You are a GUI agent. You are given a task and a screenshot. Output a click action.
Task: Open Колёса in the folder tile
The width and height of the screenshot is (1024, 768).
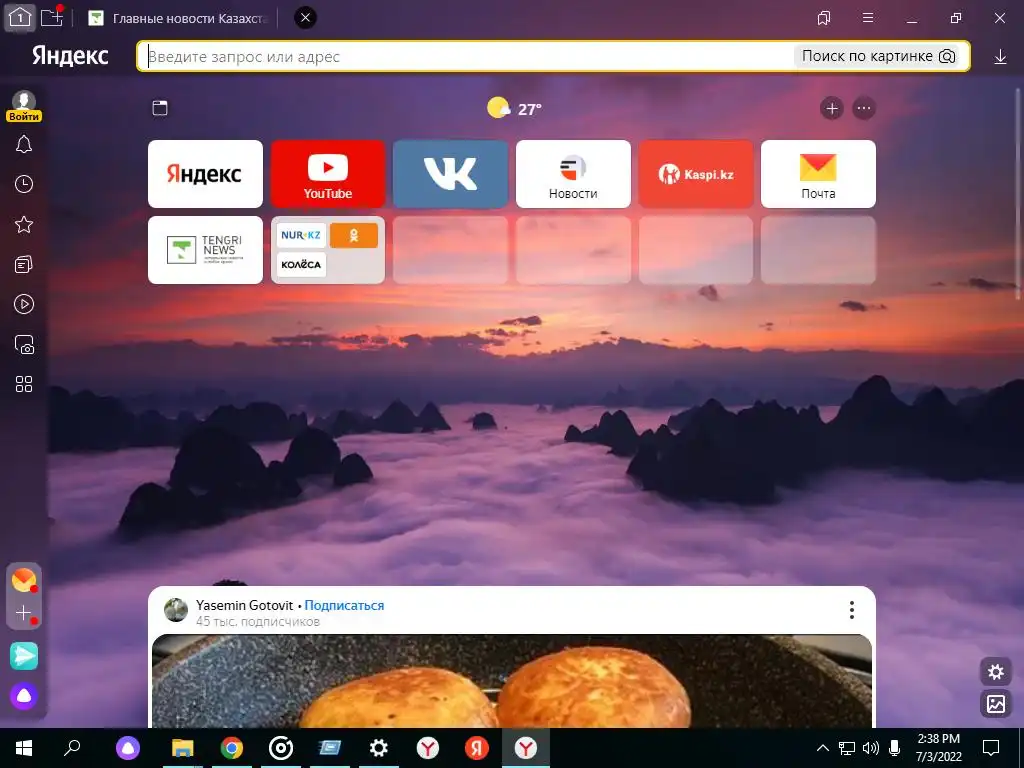coord(301,264)
